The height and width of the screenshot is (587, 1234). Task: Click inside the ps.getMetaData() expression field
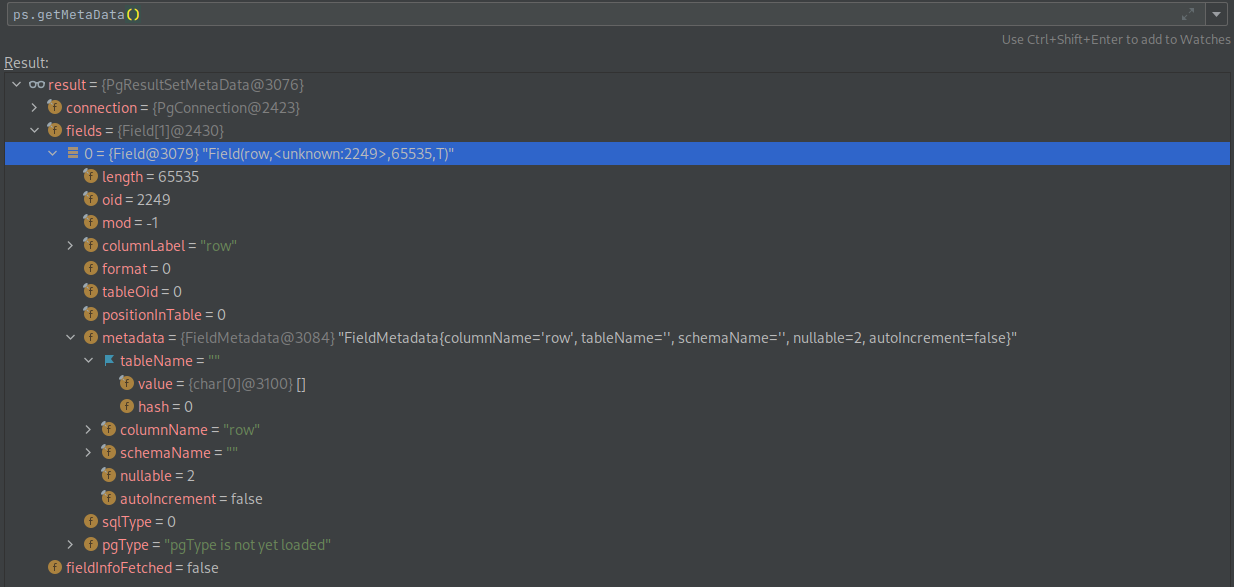pyautogui.click(x=590, y=15)
